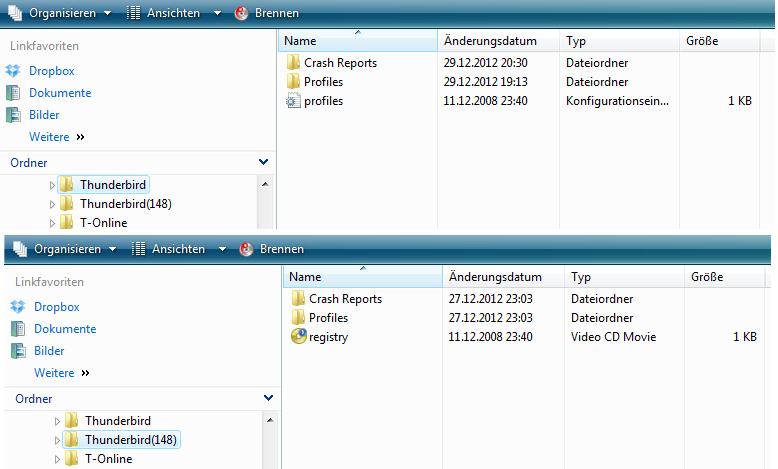Click Ansichten grid icon in lower window
The image size is (778, 469).
click(138, 249)
